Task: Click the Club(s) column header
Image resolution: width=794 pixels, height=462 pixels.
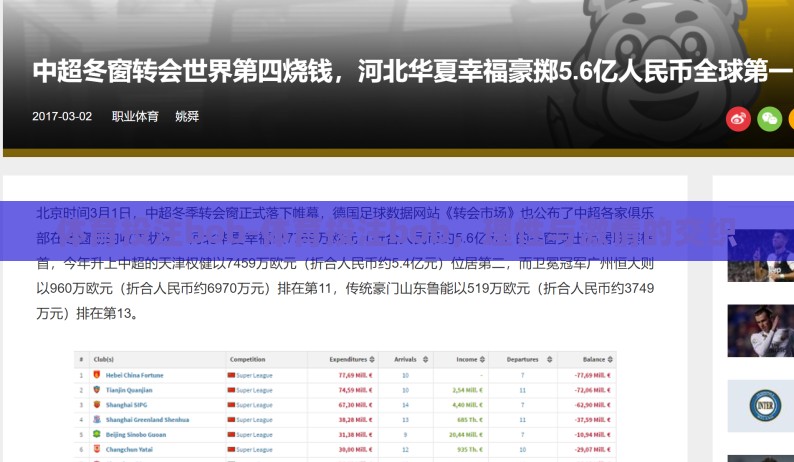Action: click(x=103, y=359)
